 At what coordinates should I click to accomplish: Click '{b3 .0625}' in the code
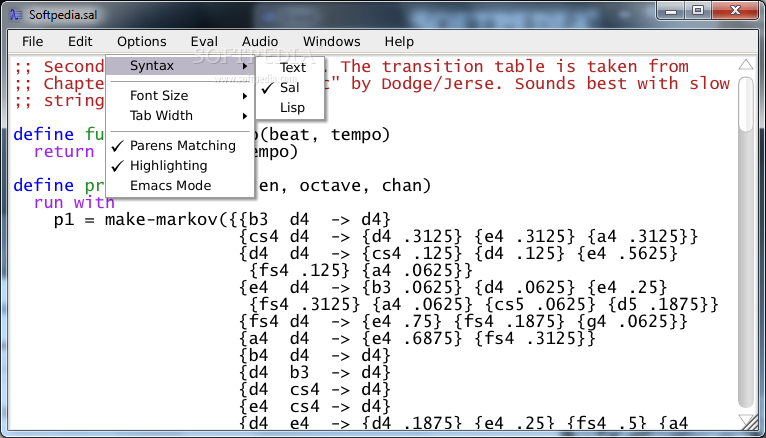click(x=412, y=288)
